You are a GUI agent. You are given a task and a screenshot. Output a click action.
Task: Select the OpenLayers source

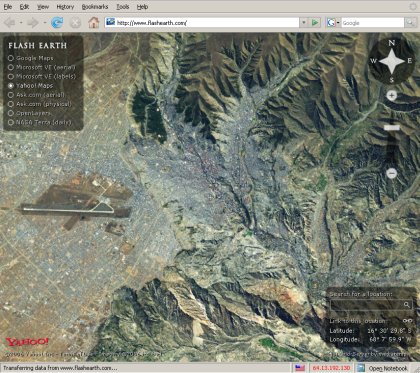click(11, 113)
